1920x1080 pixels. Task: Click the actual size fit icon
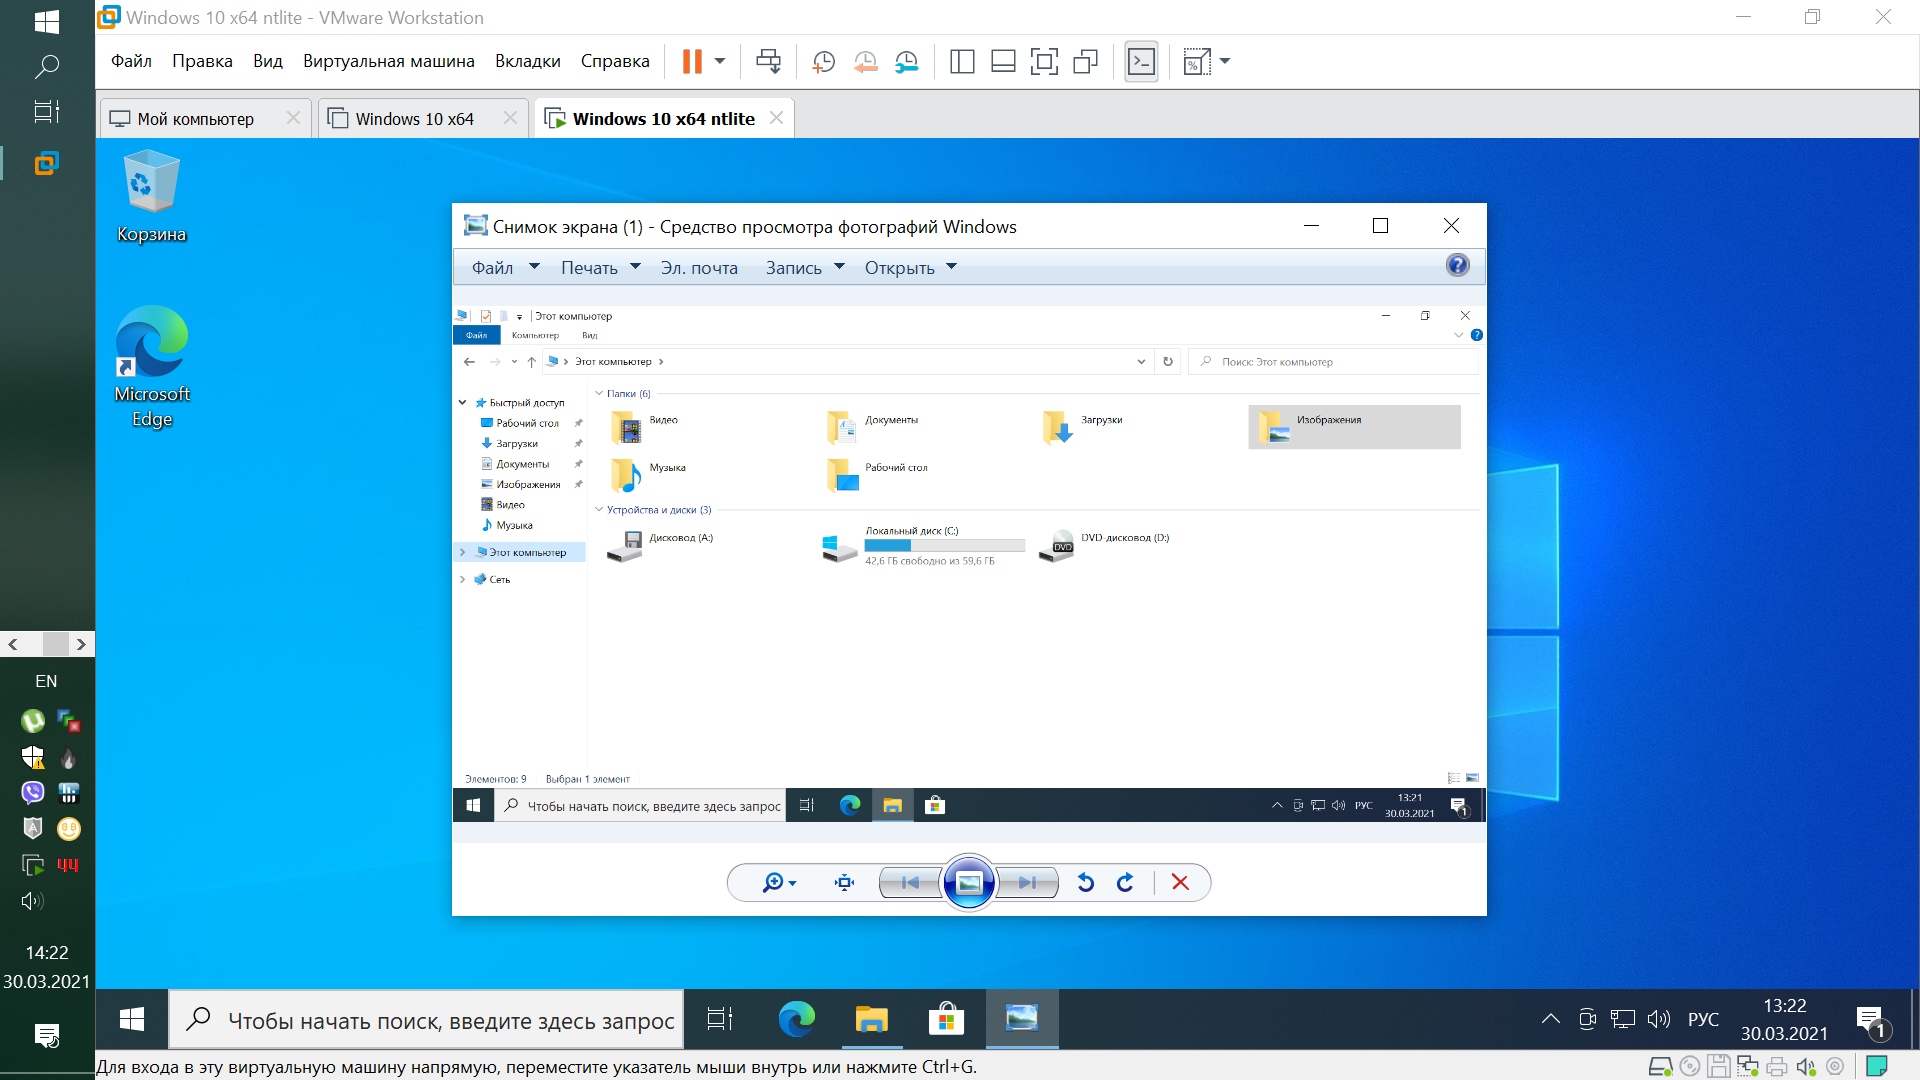[844, 882]
